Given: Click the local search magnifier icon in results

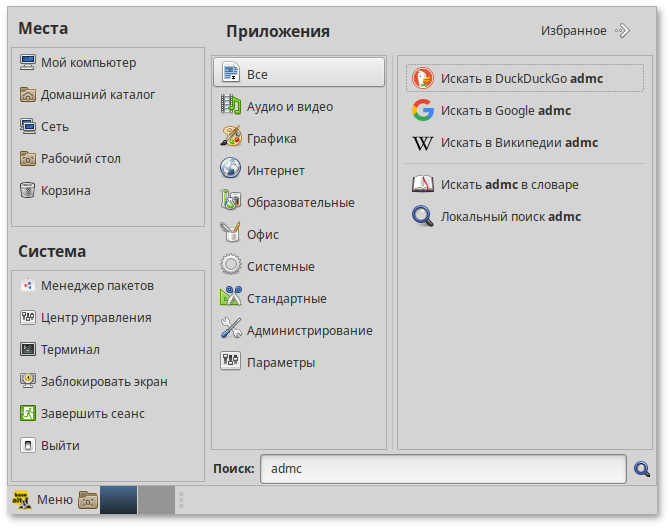Looking at the screenshot, I should (x=423, y=217).
